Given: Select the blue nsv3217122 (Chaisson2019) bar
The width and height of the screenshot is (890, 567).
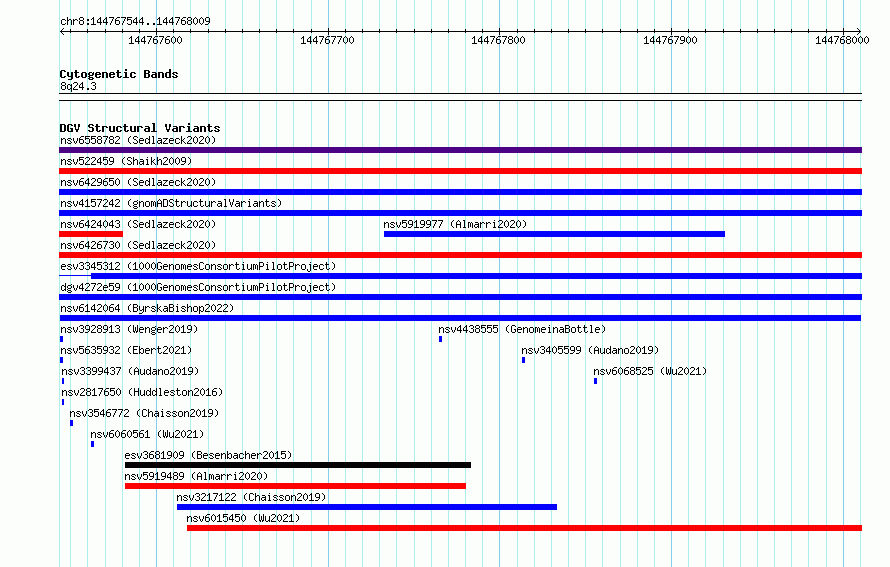Looking at the screenshot, I should pos(367,507).
